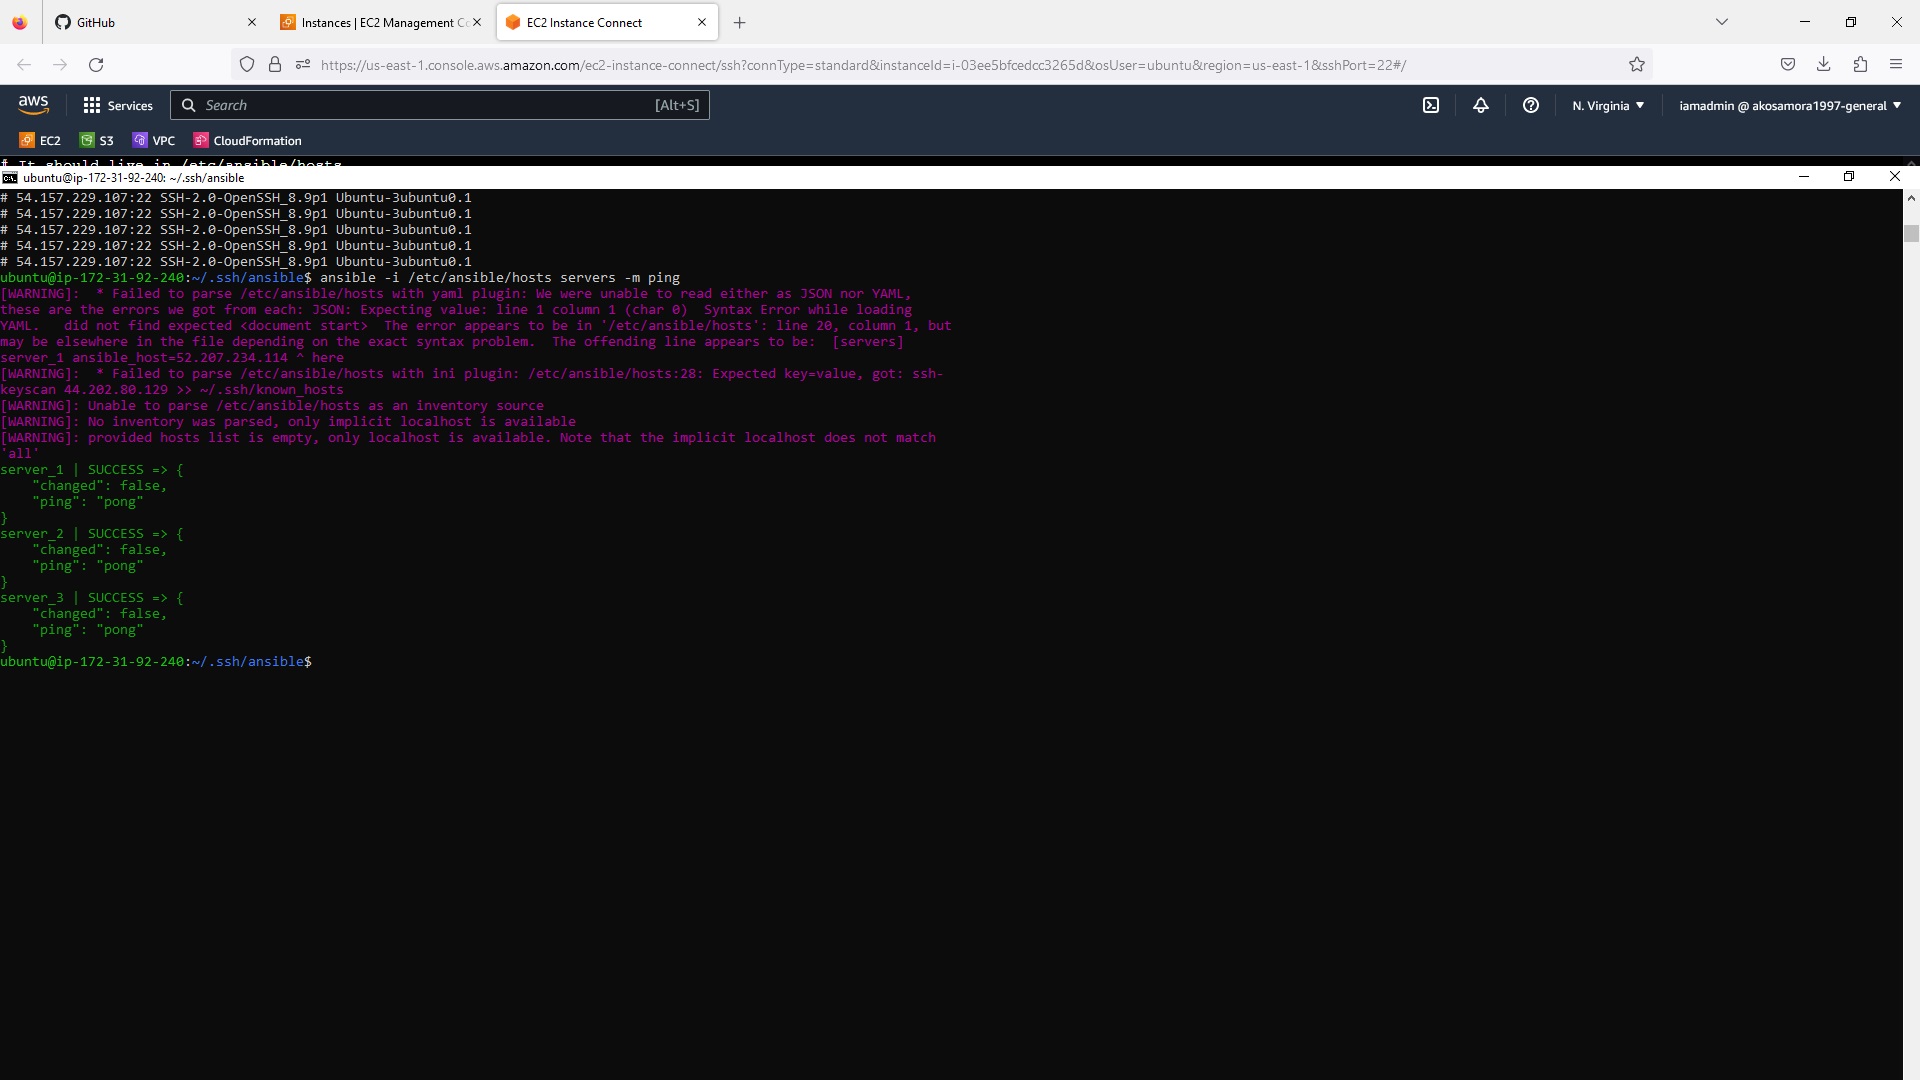Open site connection security lock icon
1920x1080 pixels.
click(276, 64)
